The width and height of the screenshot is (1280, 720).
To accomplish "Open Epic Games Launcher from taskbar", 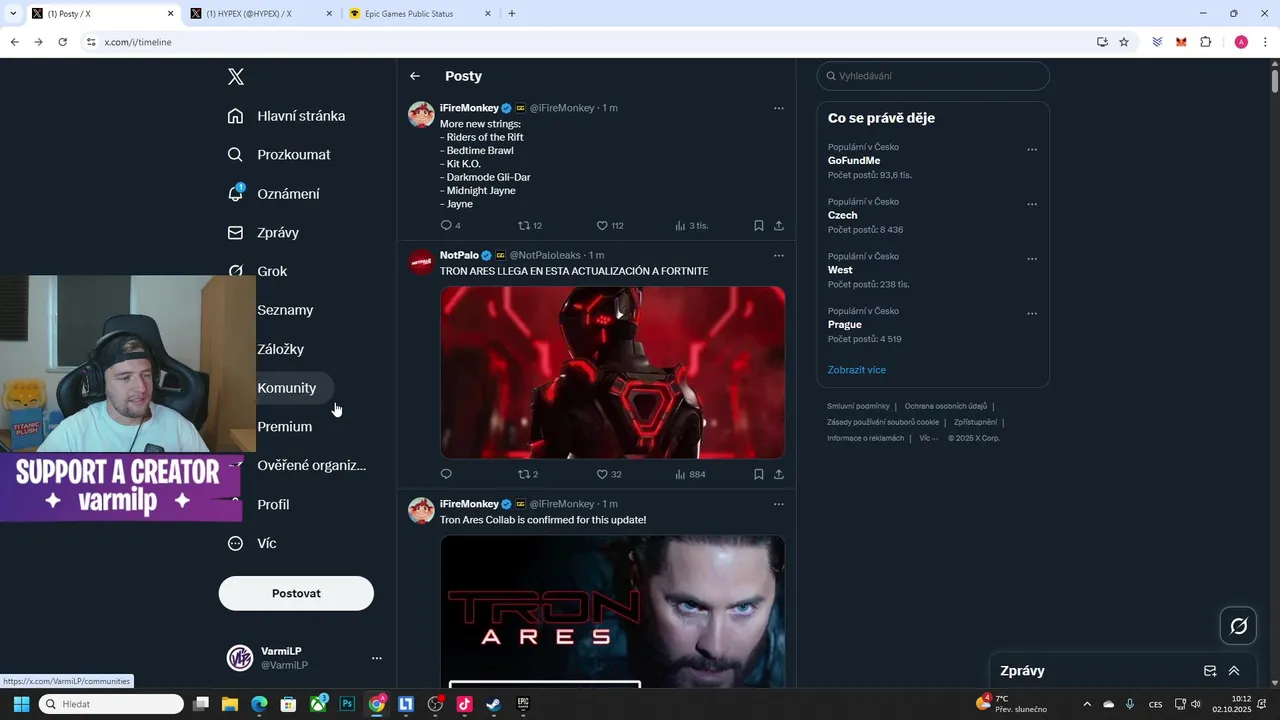I will (523, 704).
